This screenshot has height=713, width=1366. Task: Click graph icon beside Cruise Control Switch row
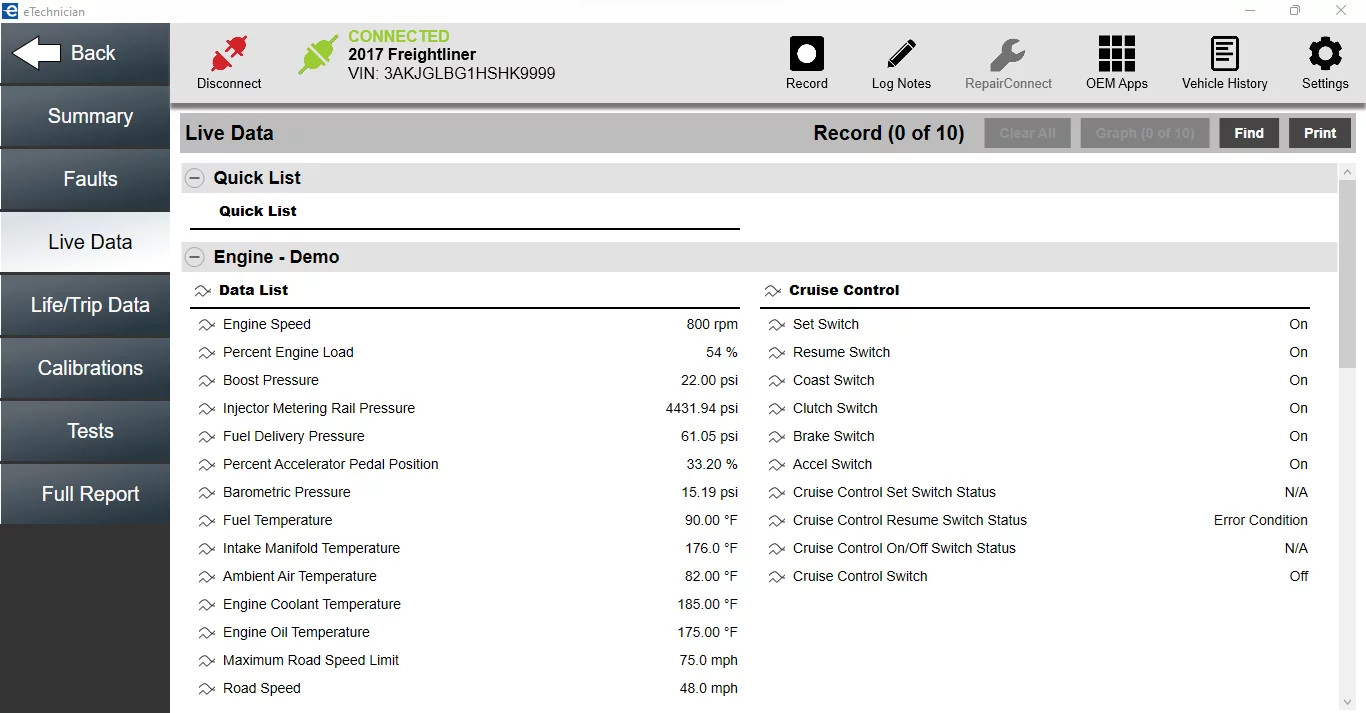tap(776, 577)
